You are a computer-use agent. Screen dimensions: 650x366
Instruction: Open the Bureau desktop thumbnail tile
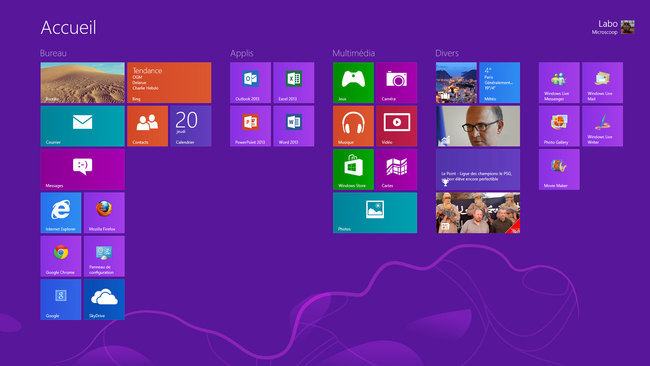82,82
